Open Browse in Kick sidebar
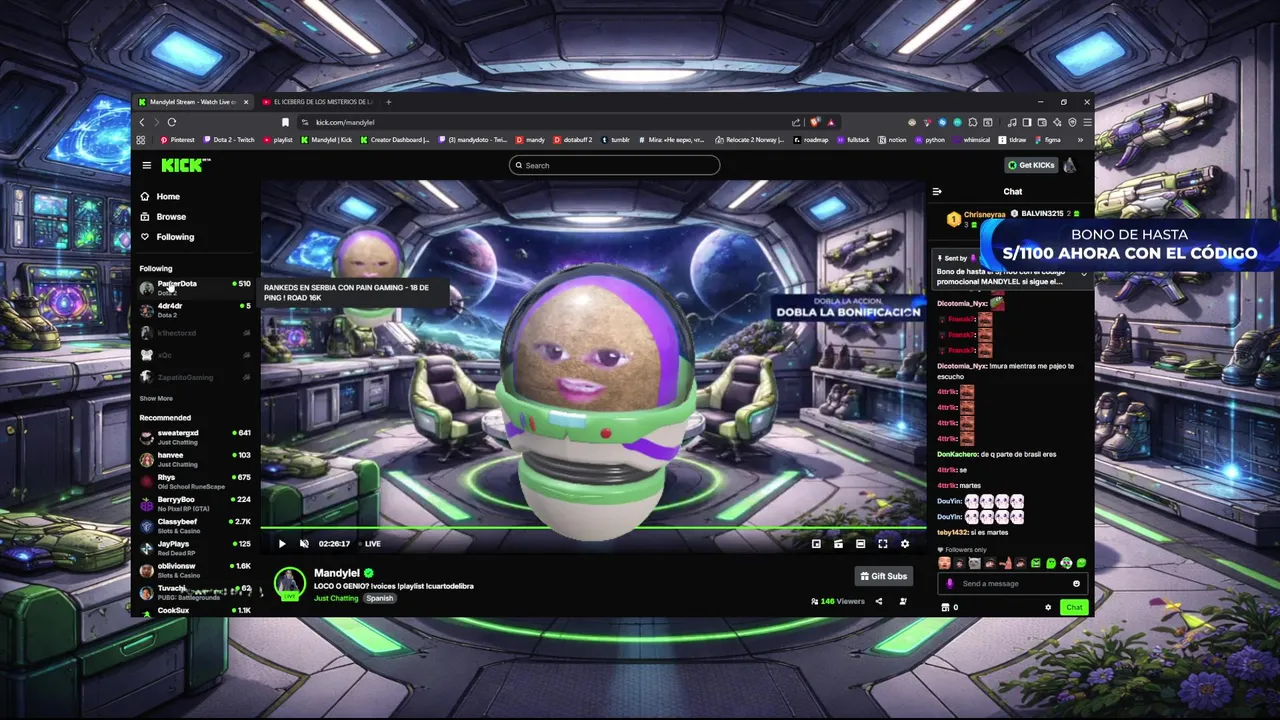The width and height of the screenshot is (1280, 720). (x=163, y=216)
